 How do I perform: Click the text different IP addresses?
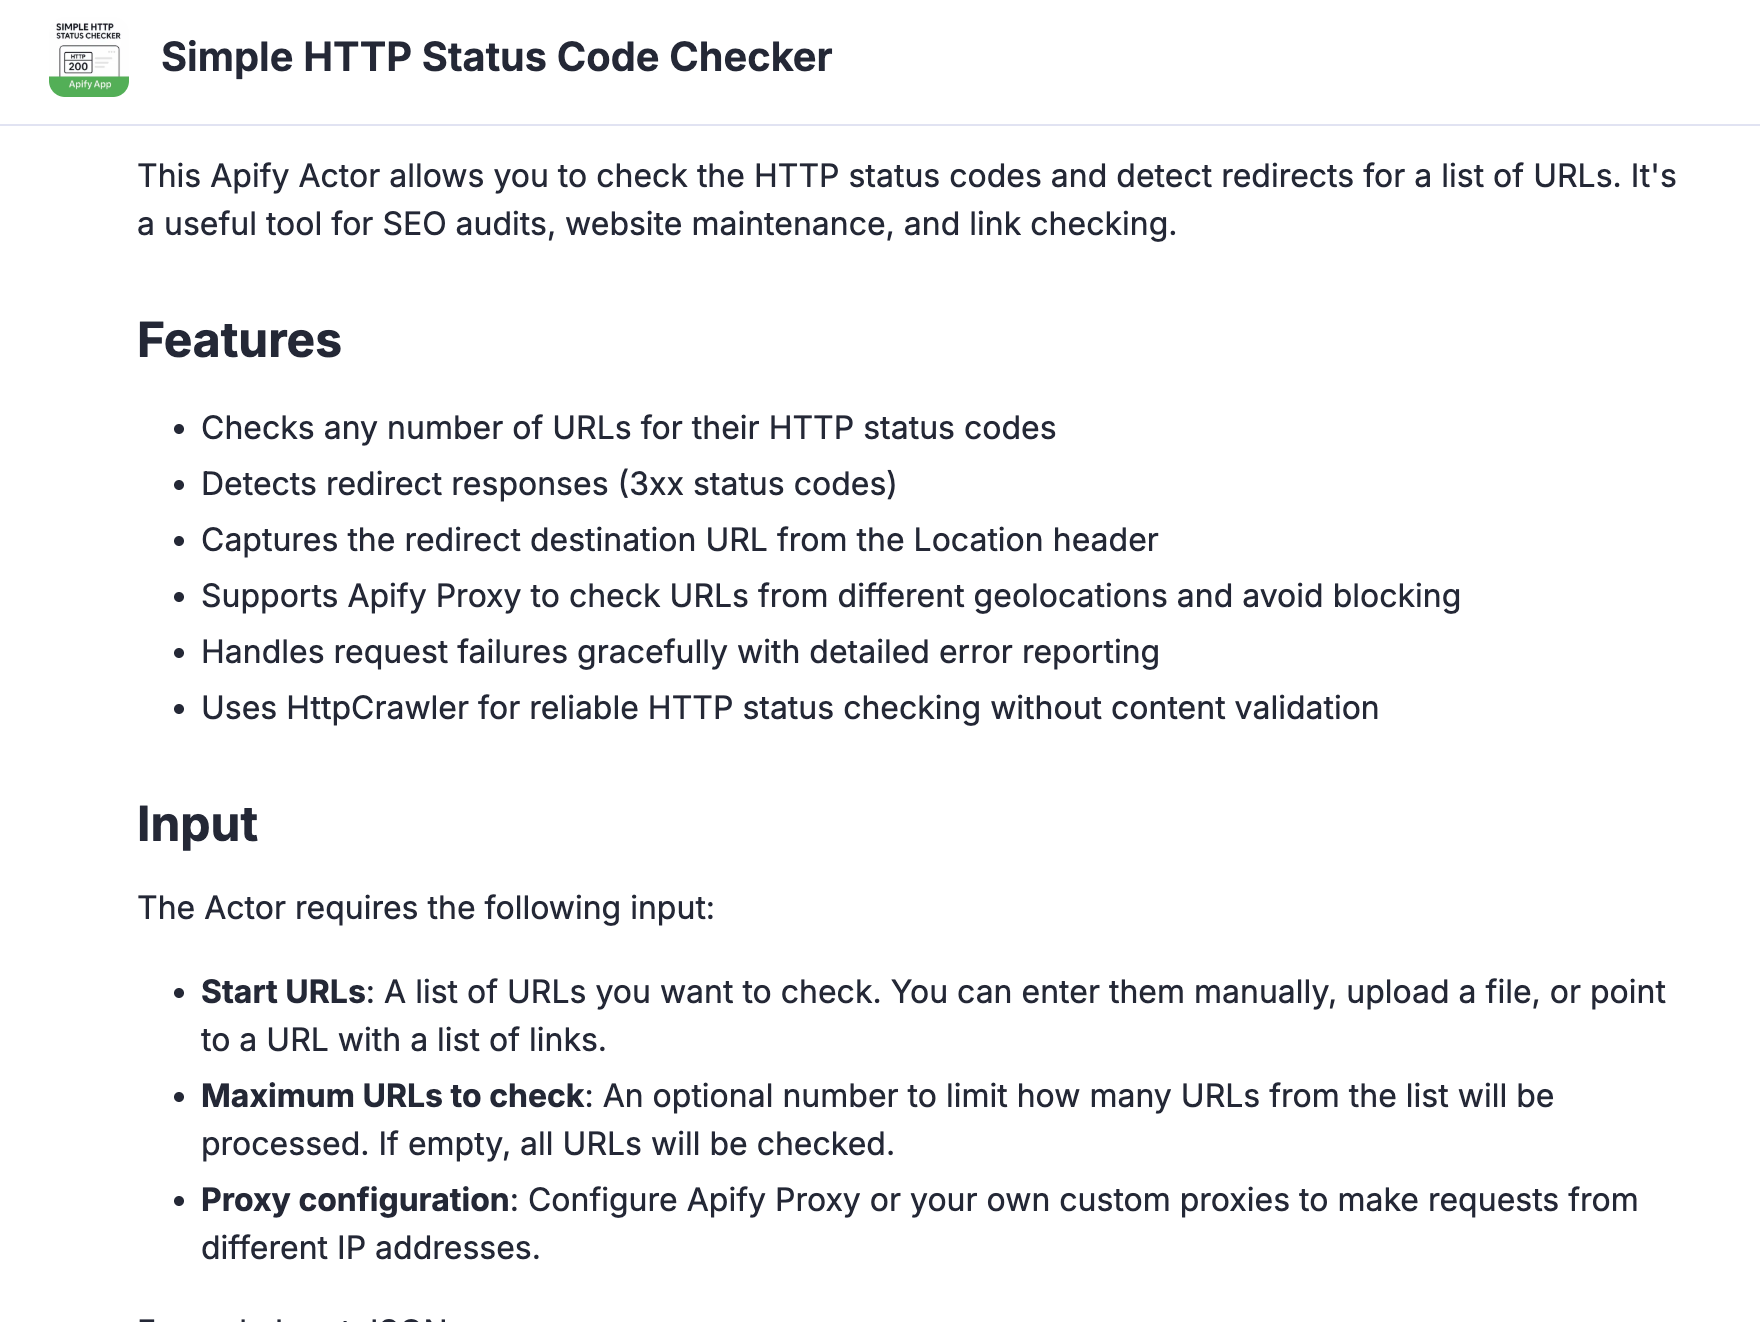click(x=370, y=1248)
